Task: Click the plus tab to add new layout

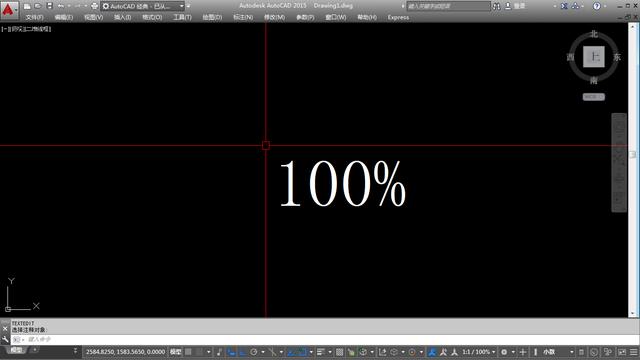Action: tap(35, 350)
